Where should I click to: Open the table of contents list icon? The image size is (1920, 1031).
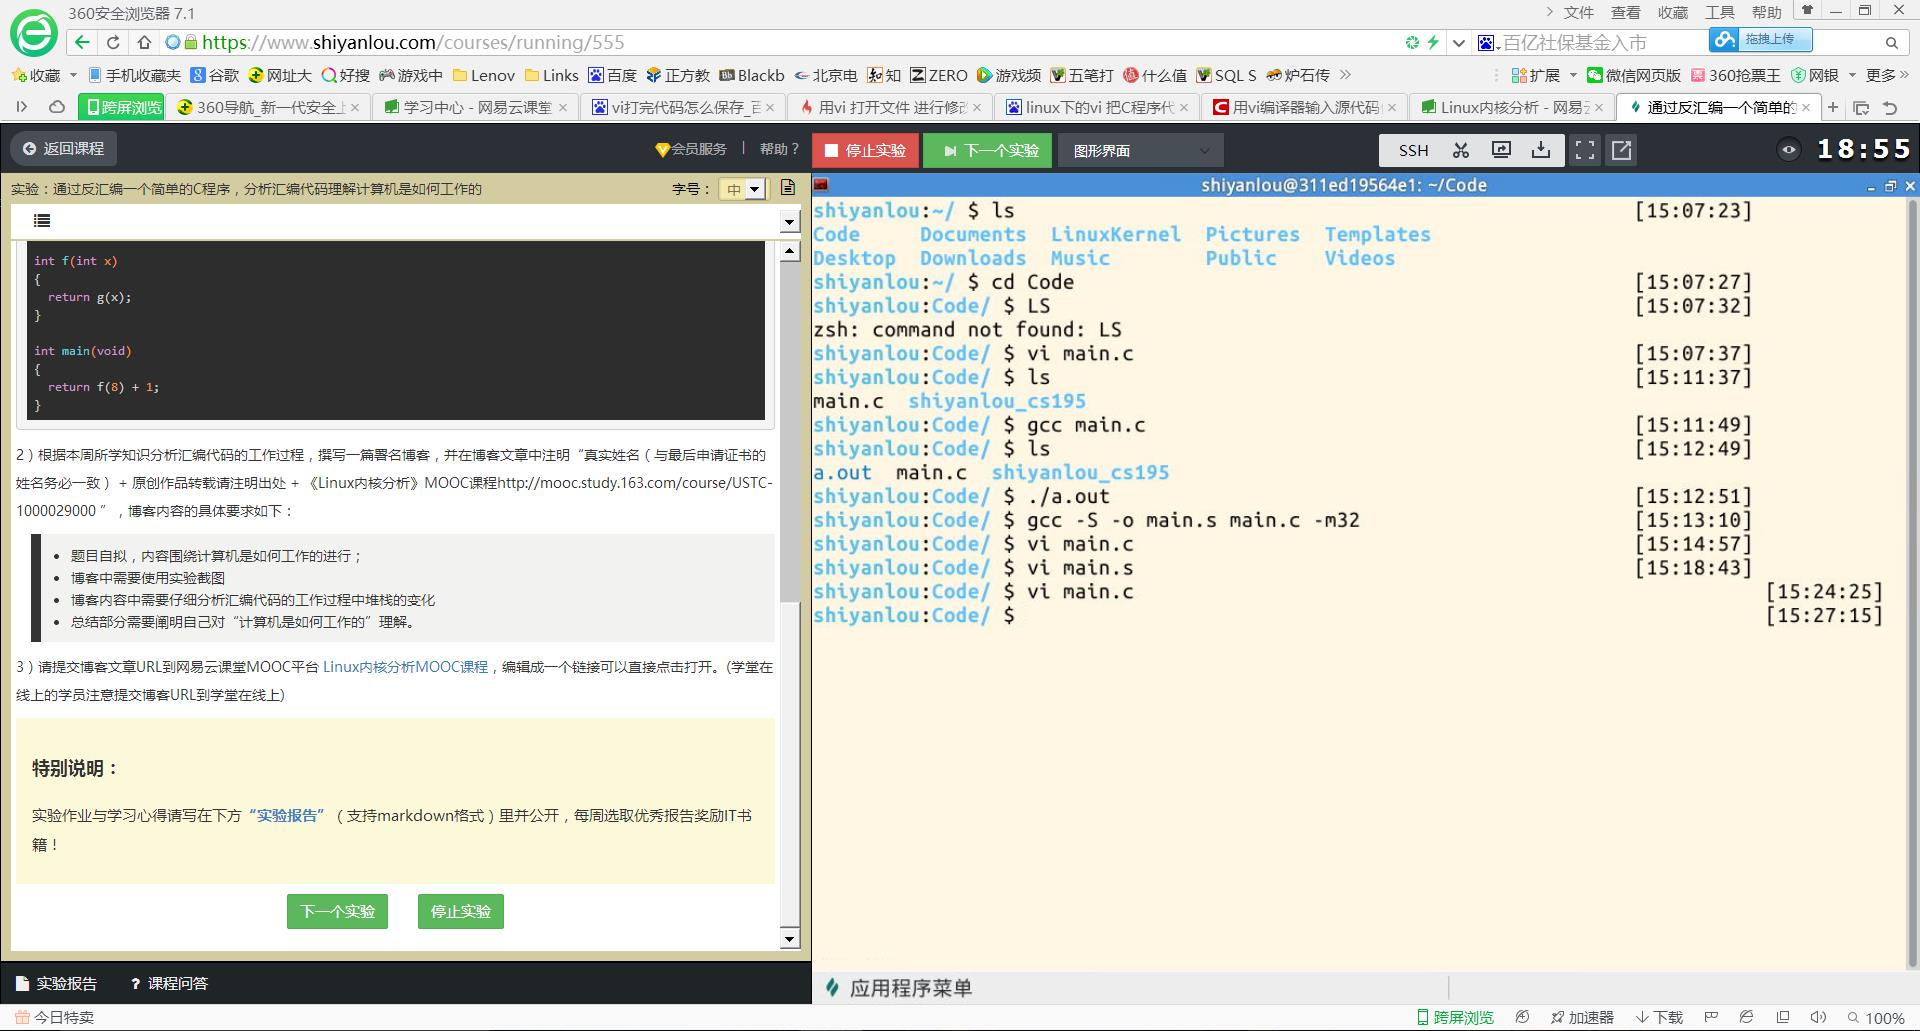tap(42, 221)
